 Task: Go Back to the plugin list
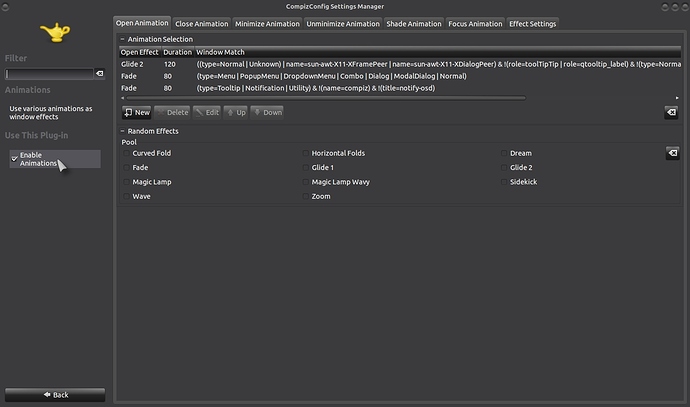coord(55,395)
